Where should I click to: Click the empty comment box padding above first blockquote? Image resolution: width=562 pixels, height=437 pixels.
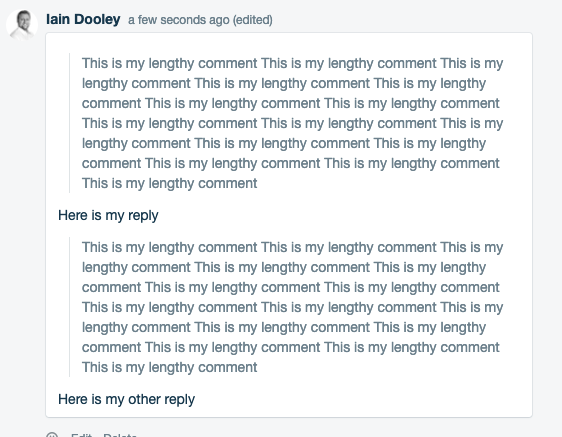point(289,43)
